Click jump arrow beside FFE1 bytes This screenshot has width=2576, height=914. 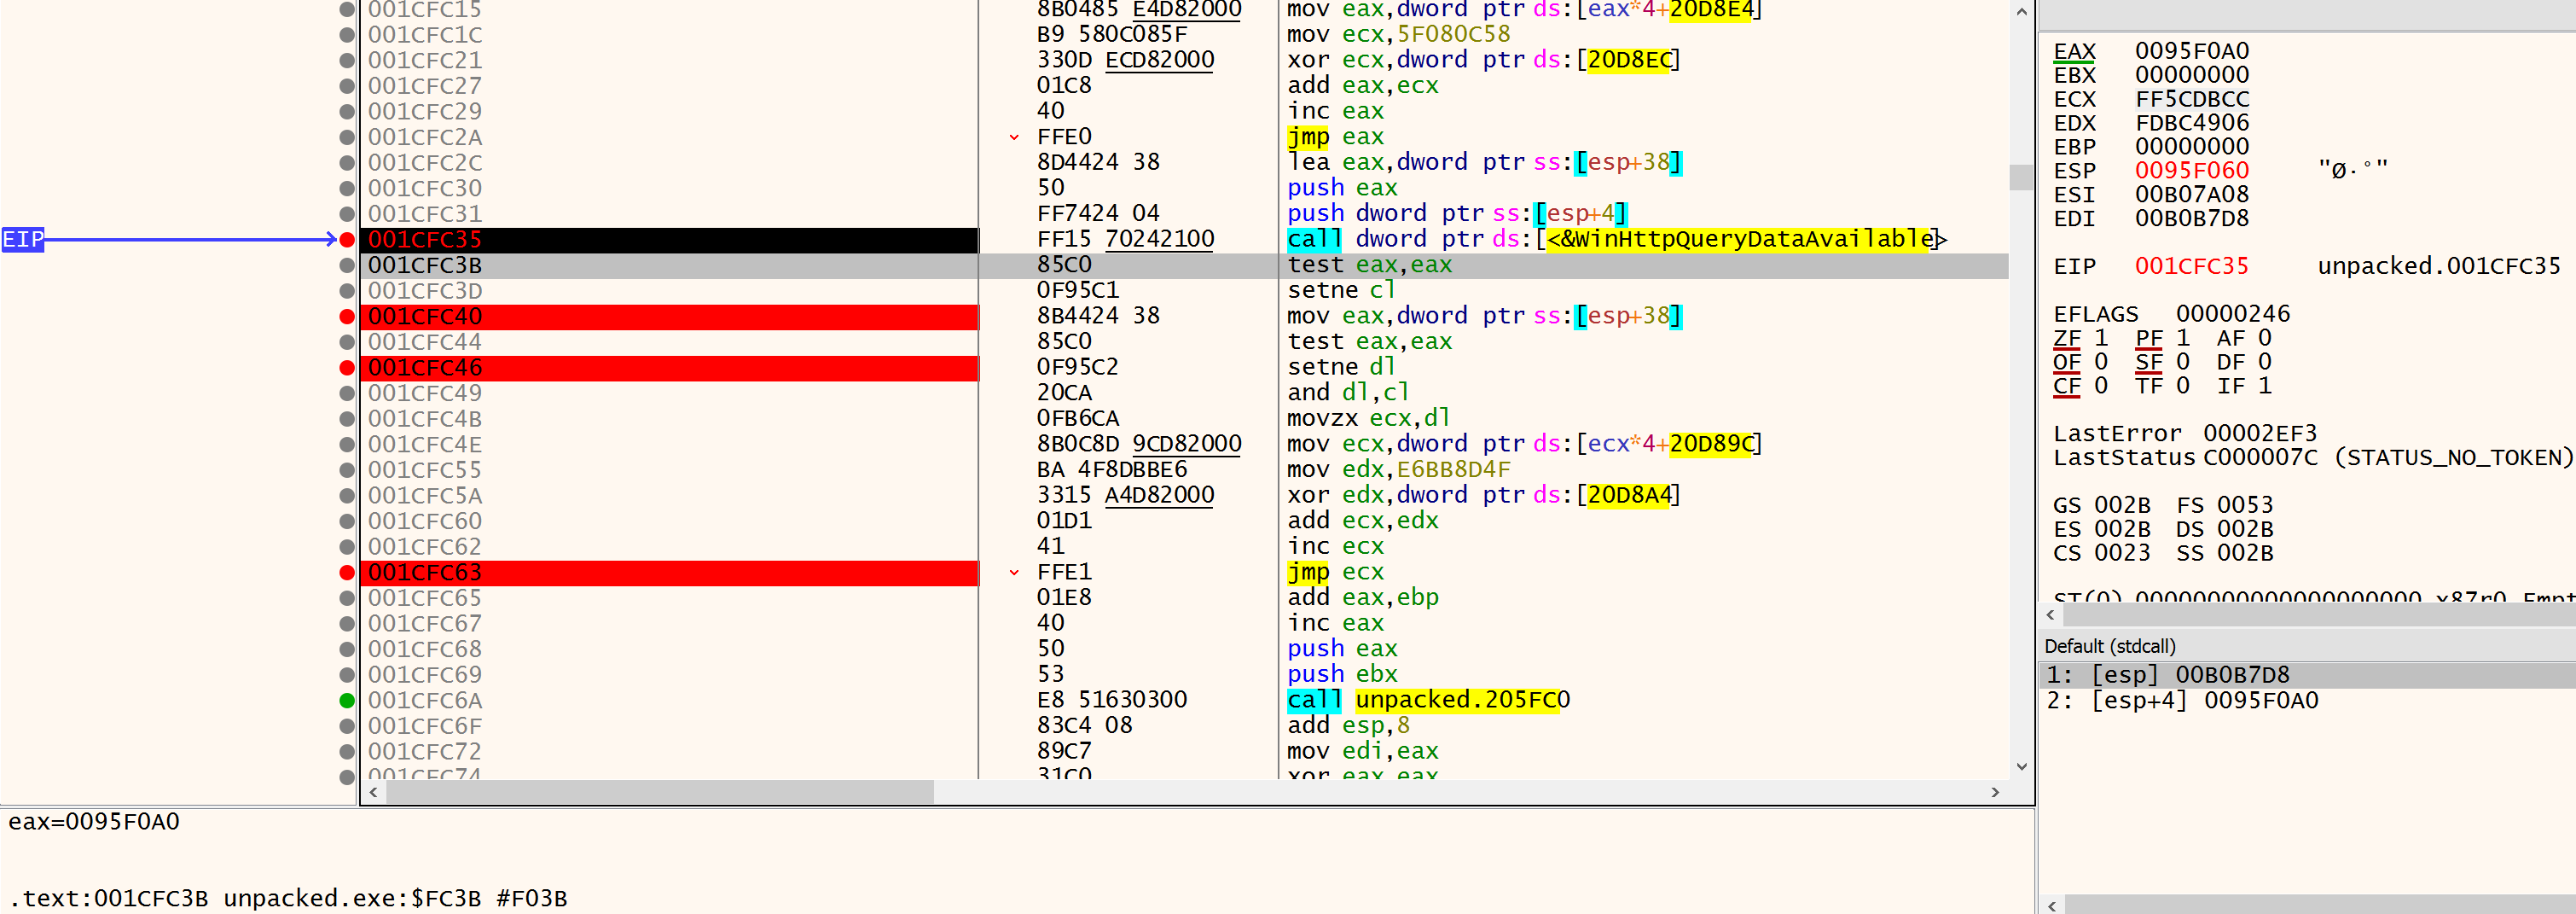point(1014,573)
